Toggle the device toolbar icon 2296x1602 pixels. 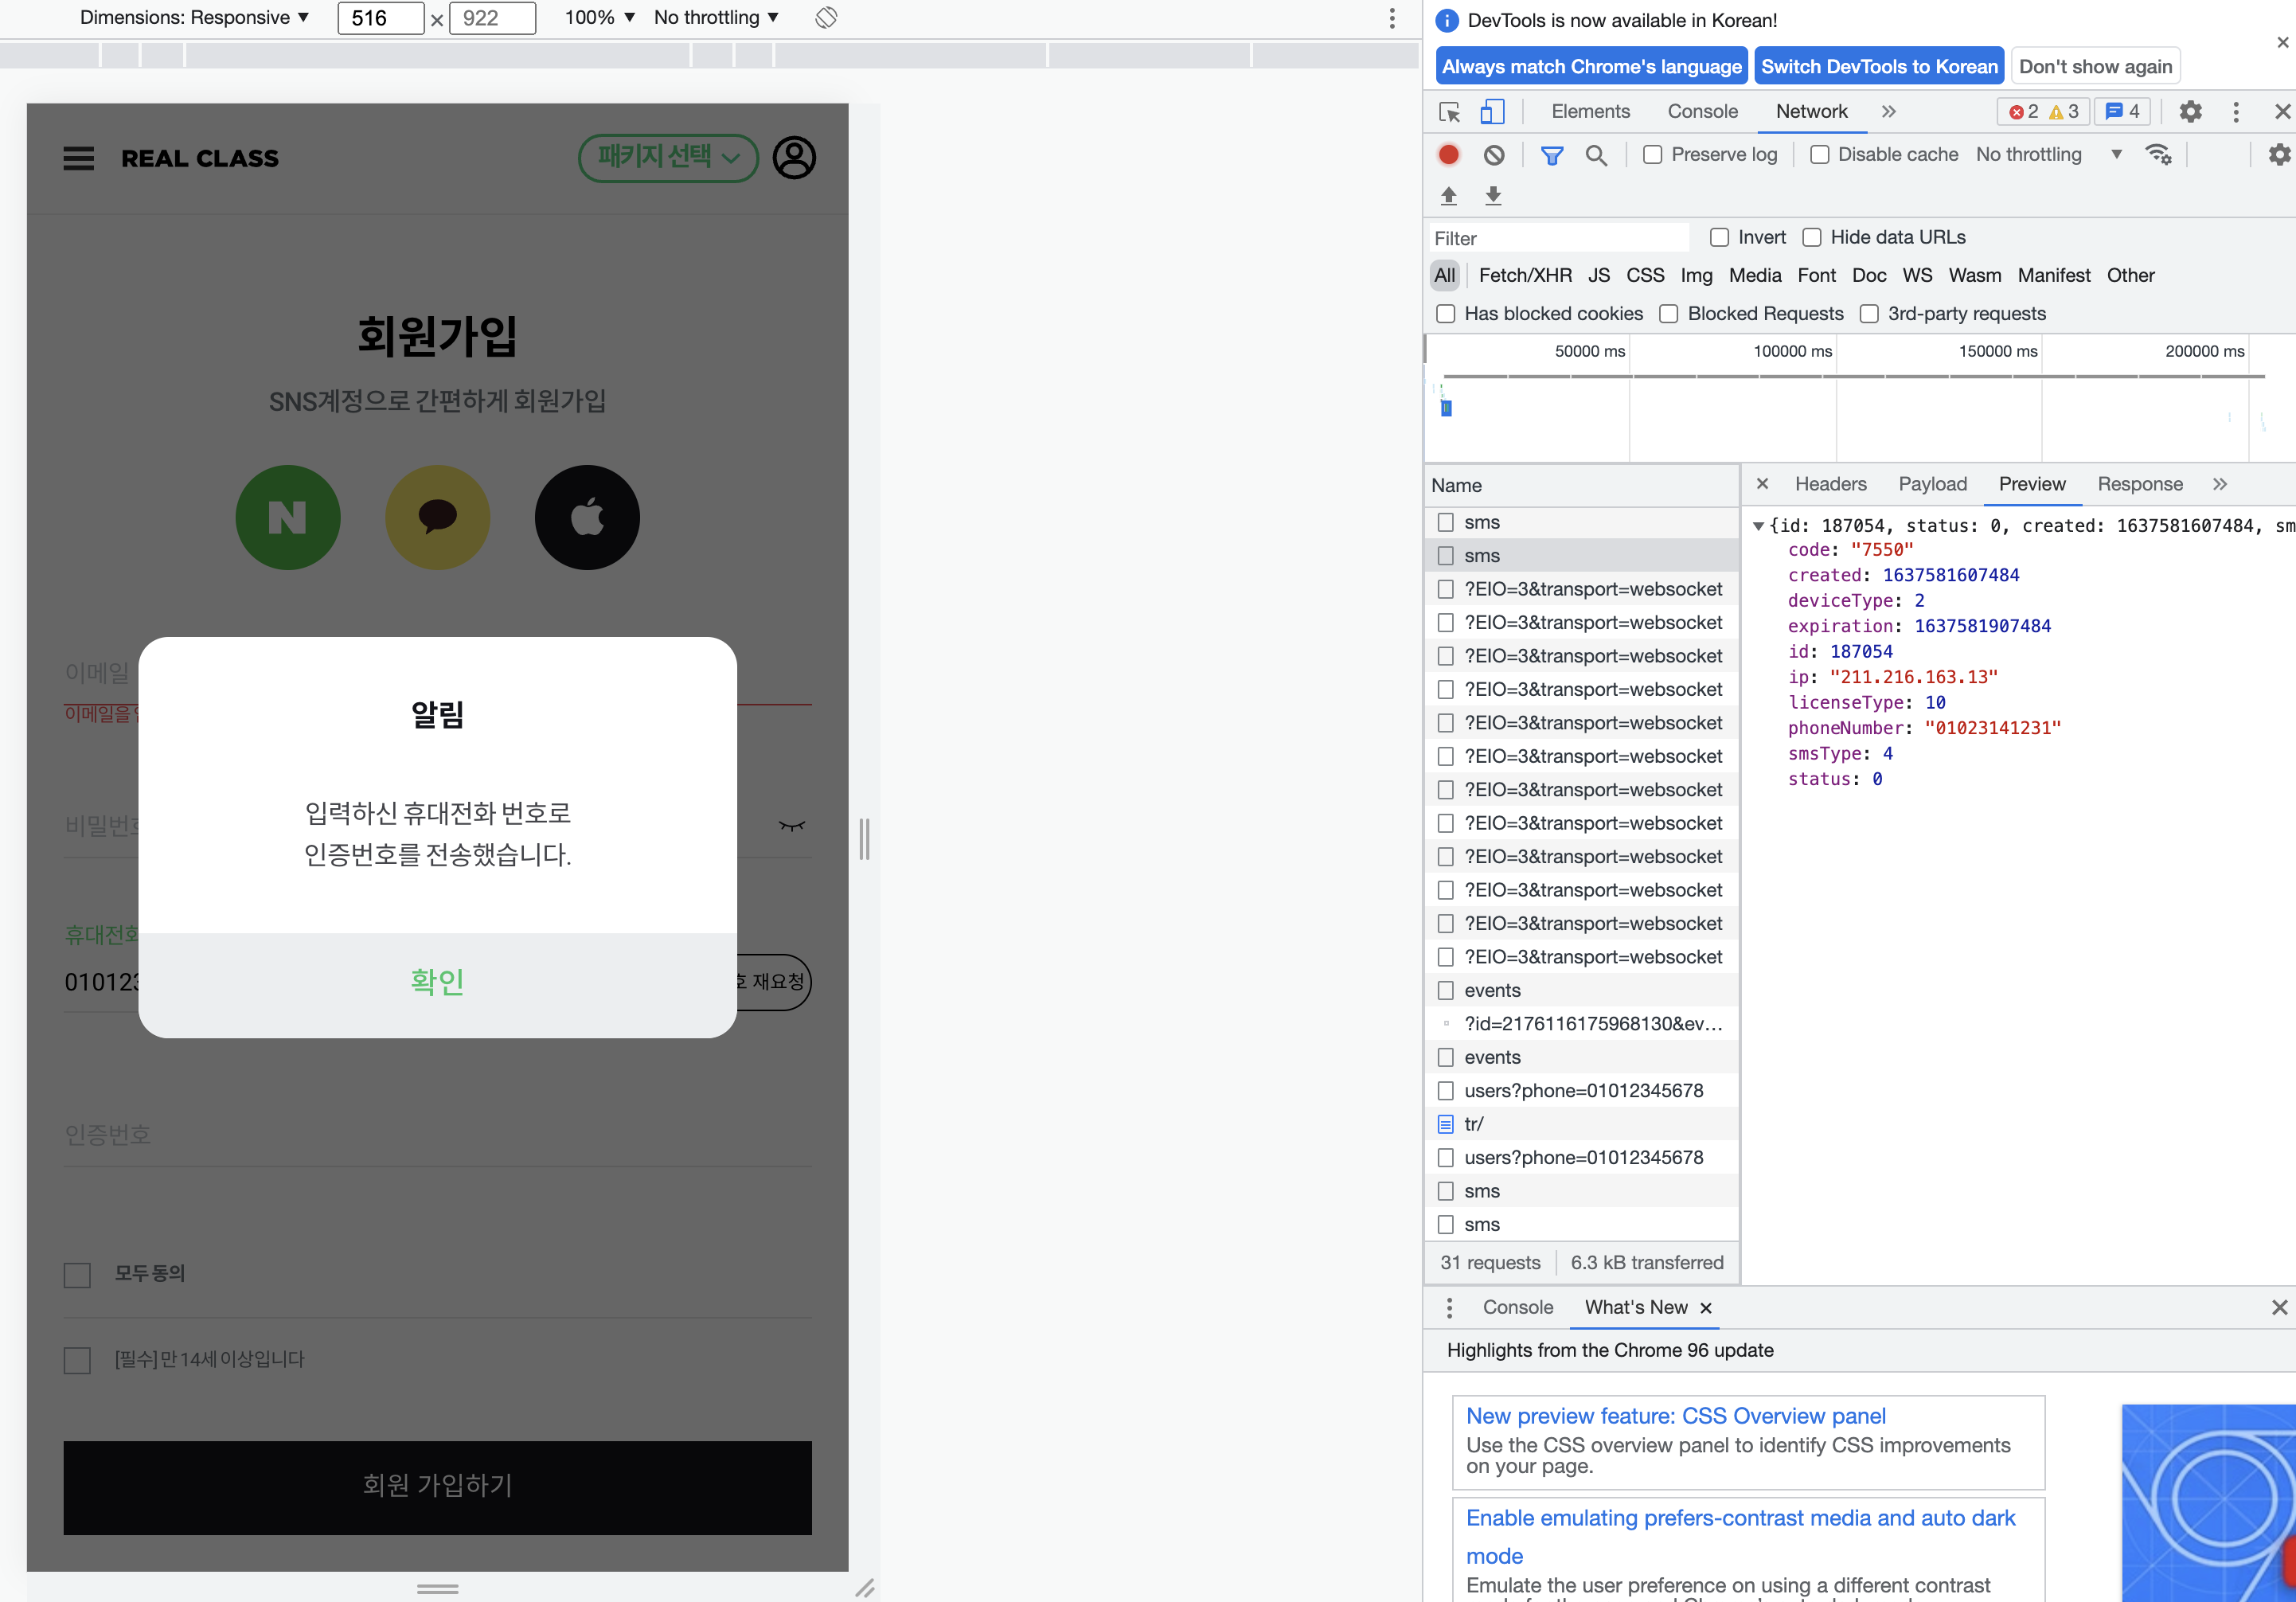1491,112
